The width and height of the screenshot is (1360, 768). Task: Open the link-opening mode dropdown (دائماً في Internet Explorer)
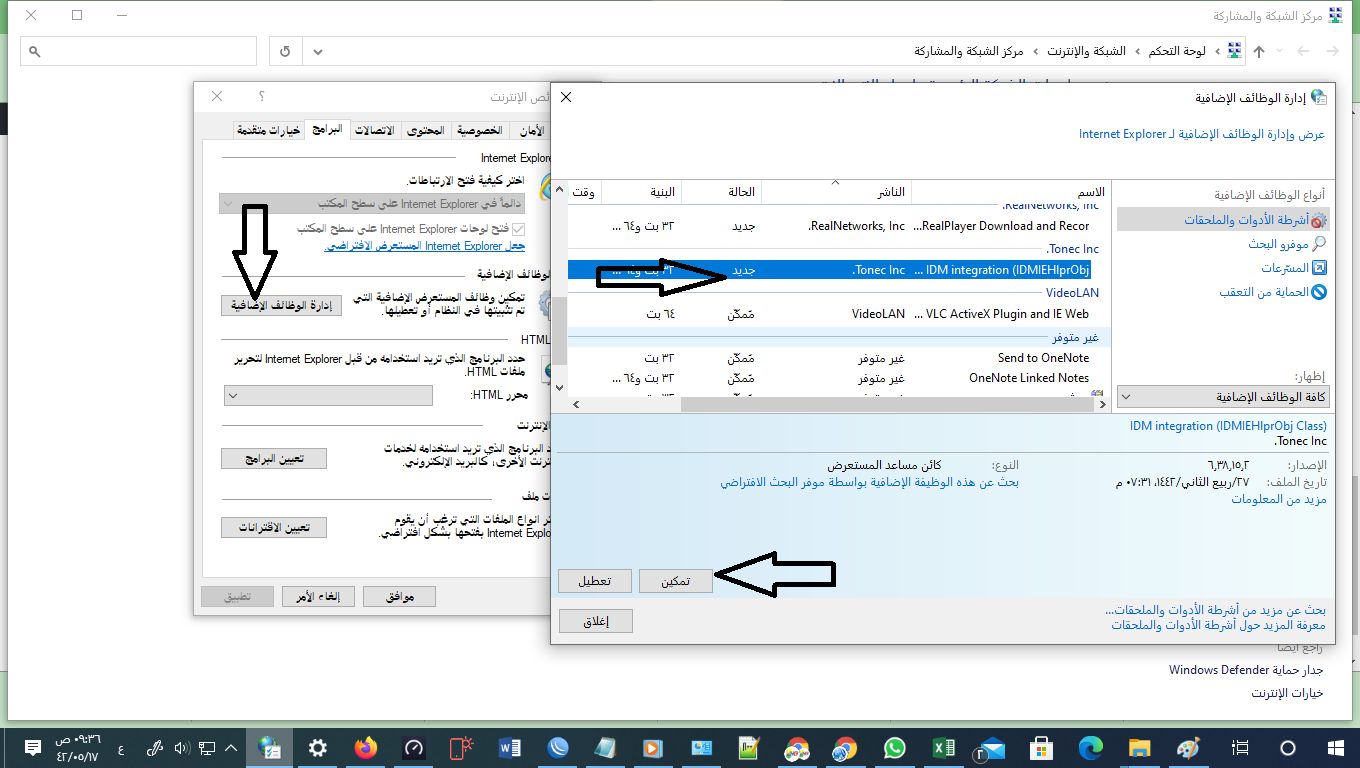pos(372,204)
